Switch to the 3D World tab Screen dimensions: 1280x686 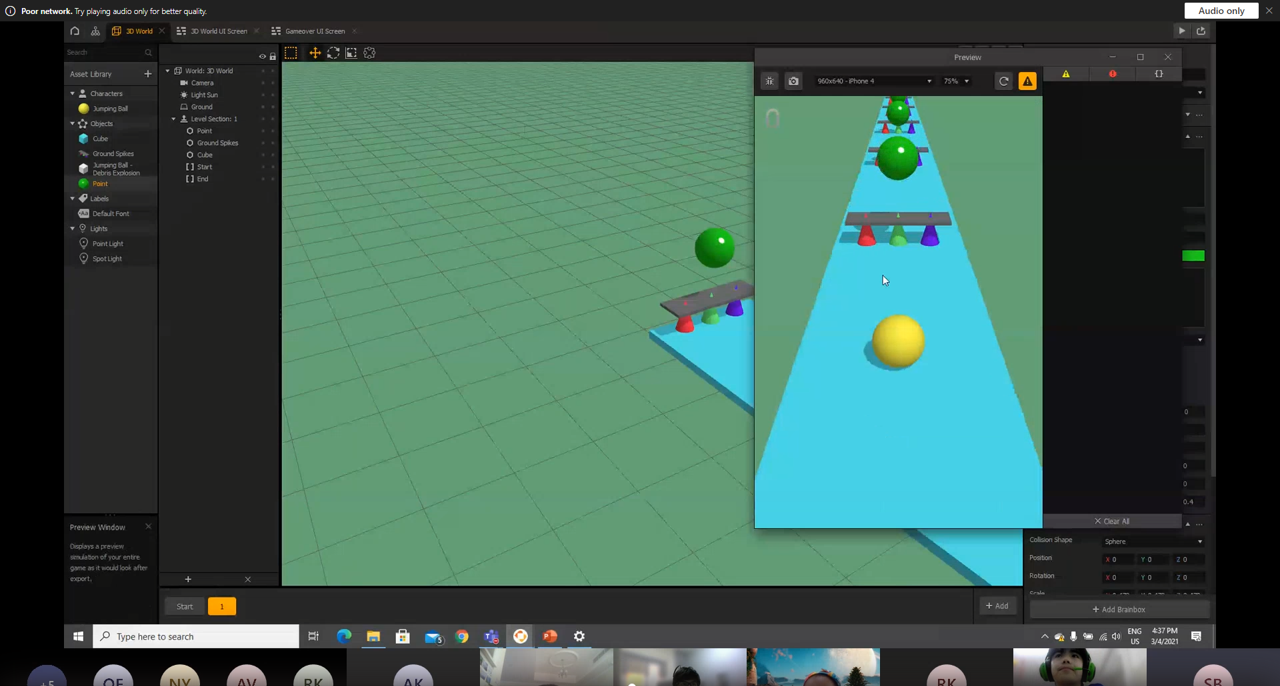[x=138, y=31]
